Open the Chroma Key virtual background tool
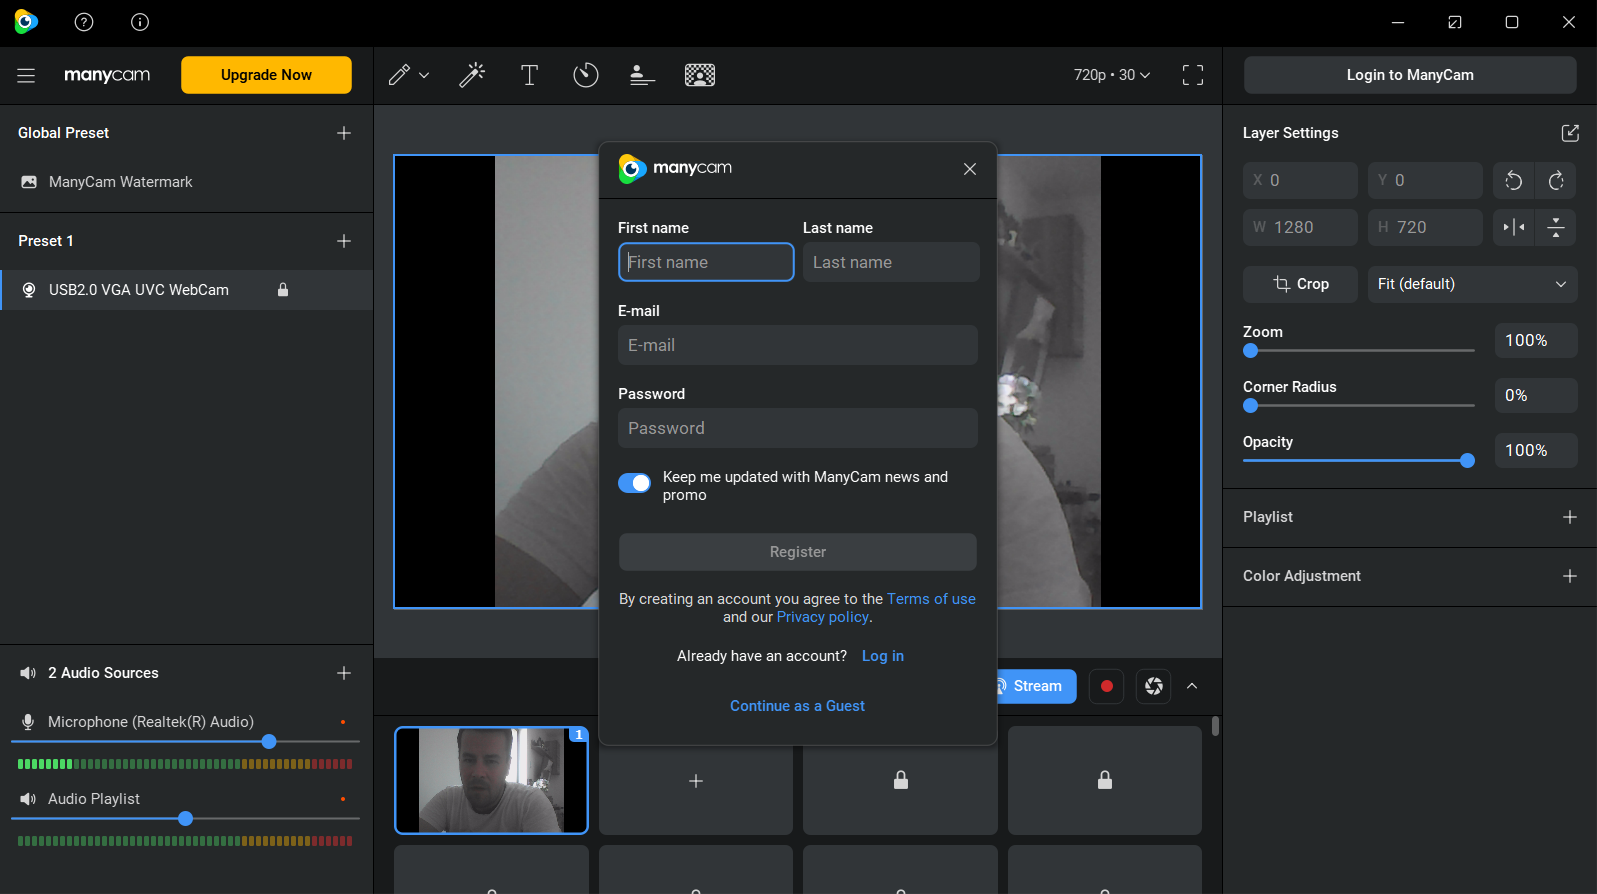 tap(700, 75)
